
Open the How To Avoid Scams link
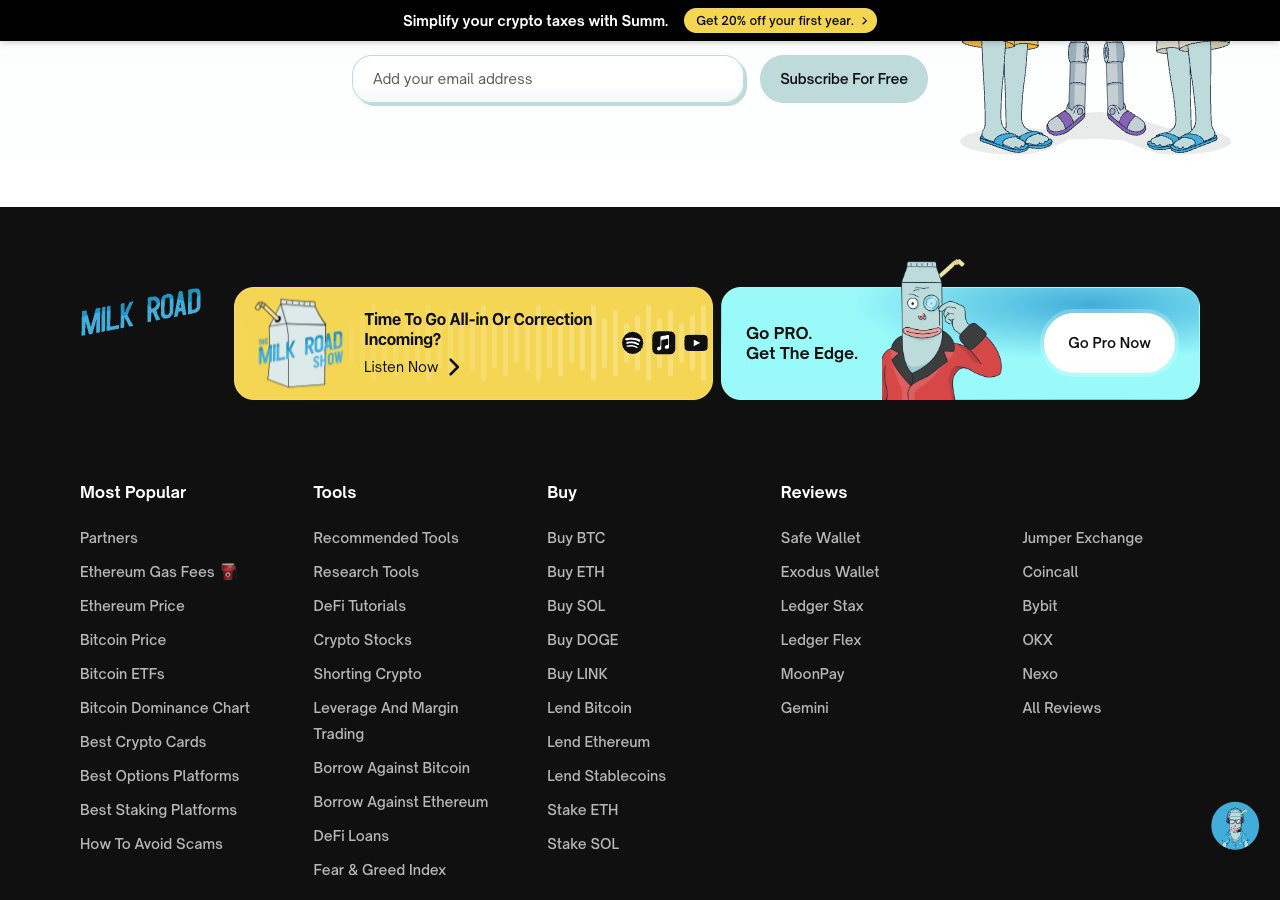151,844
